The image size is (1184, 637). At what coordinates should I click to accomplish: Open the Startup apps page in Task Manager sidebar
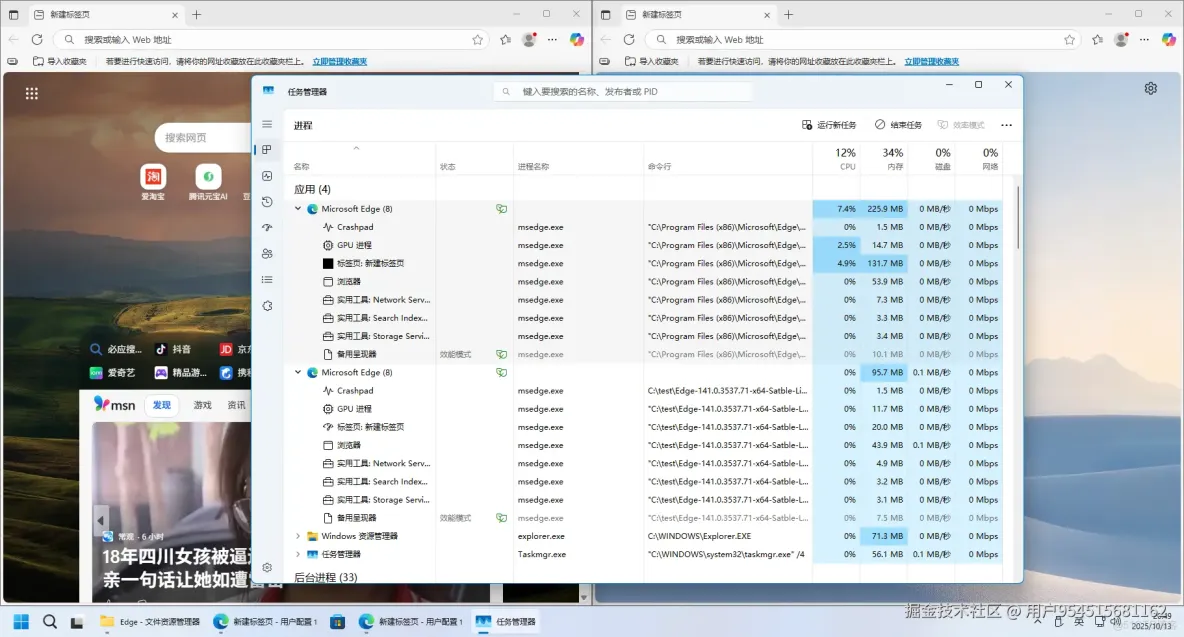(x=266, y=227)
